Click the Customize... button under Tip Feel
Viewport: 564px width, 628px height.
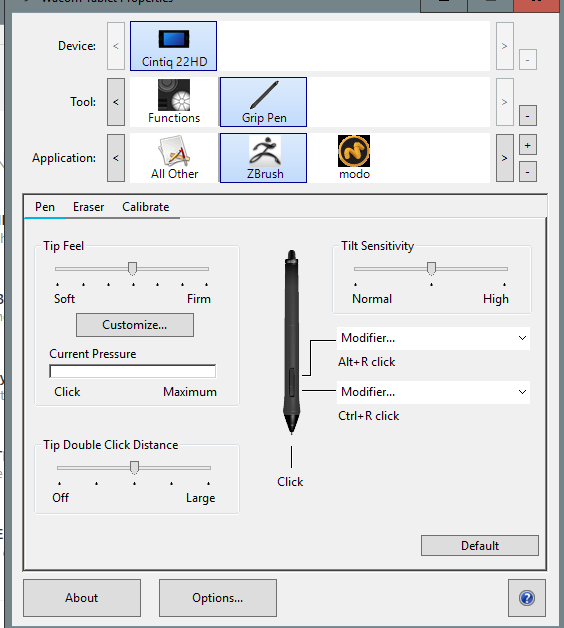tap(135, 325)
